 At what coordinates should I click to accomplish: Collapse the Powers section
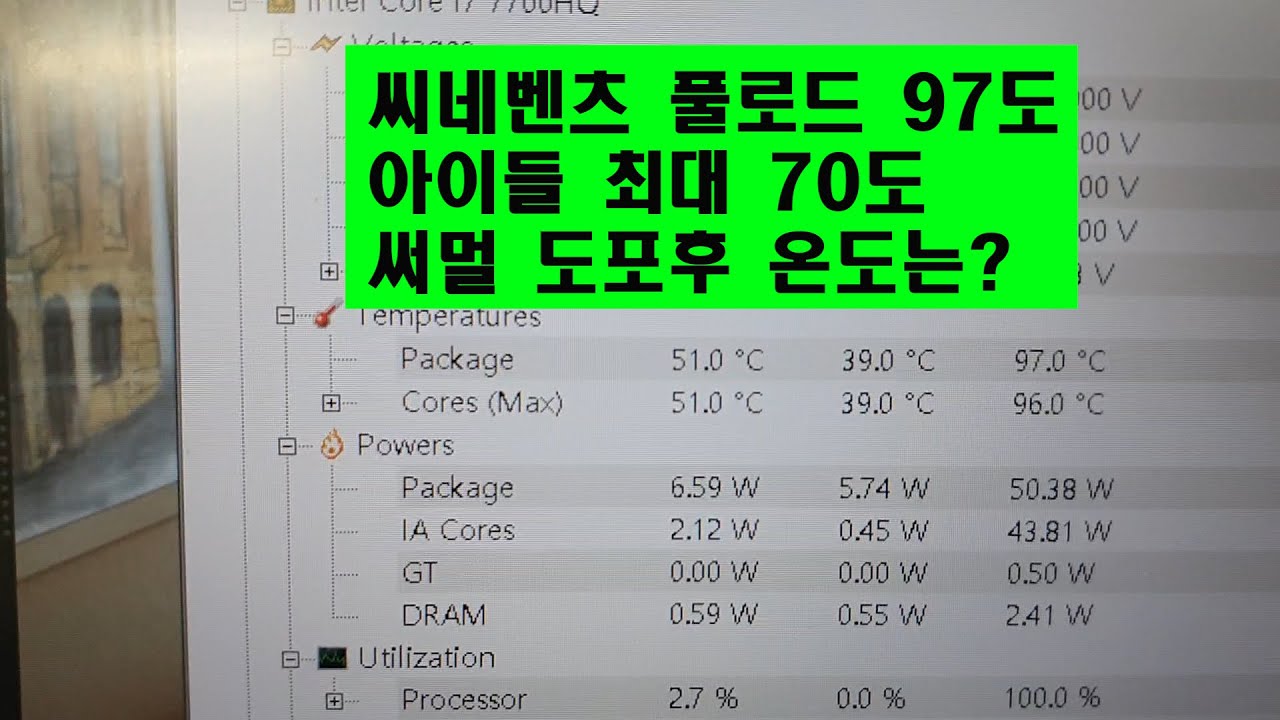pos(289,448)
